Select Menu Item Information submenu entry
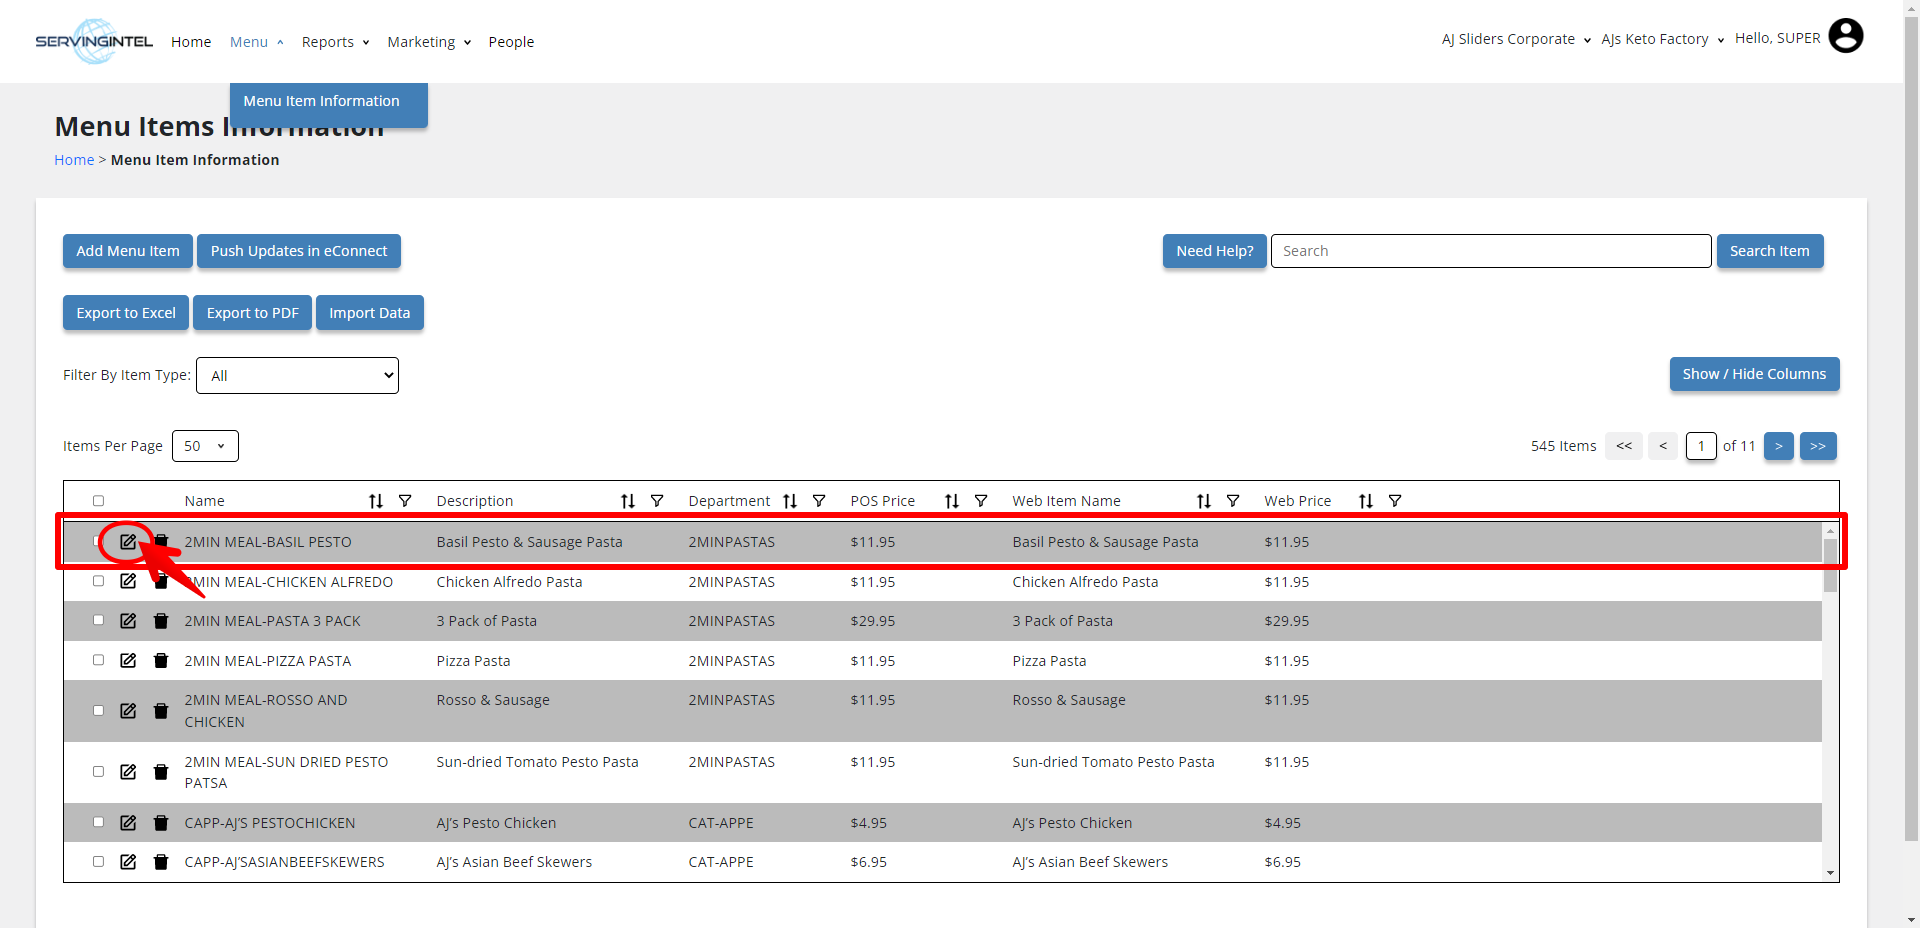This screenshot has height=928, width=1920. point(321,101)
